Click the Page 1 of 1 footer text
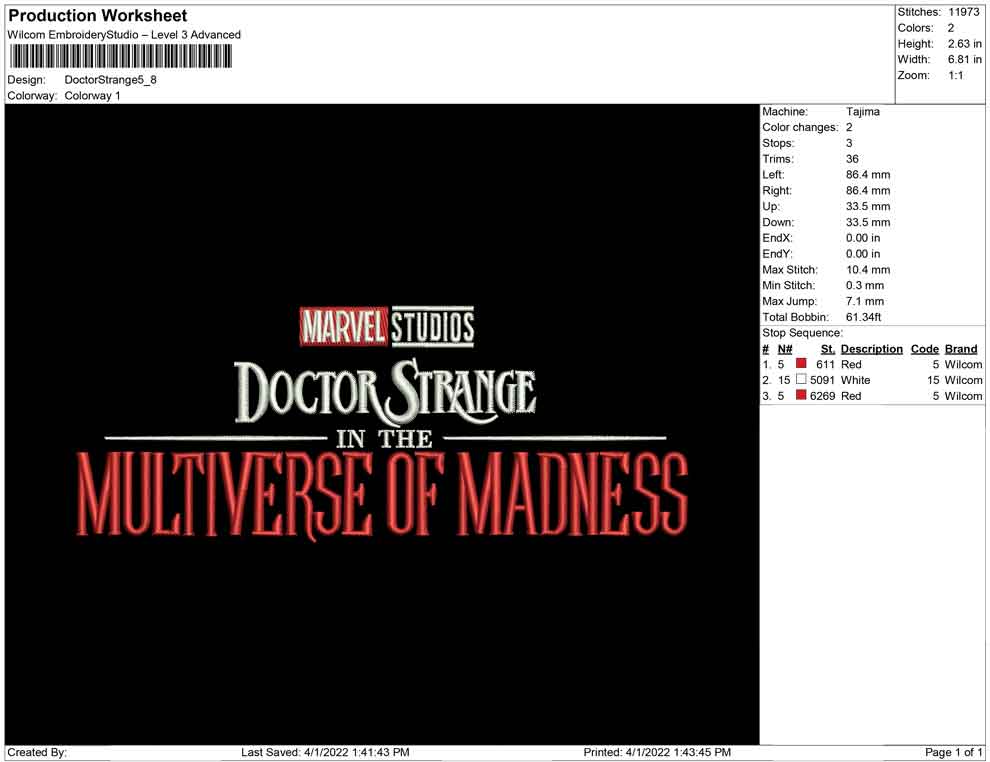 [x=953, y=752]
